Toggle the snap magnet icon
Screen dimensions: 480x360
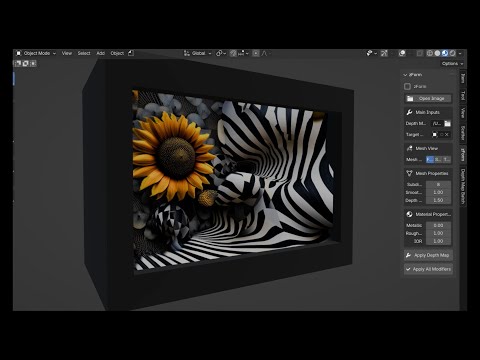[x=233, y=53]
